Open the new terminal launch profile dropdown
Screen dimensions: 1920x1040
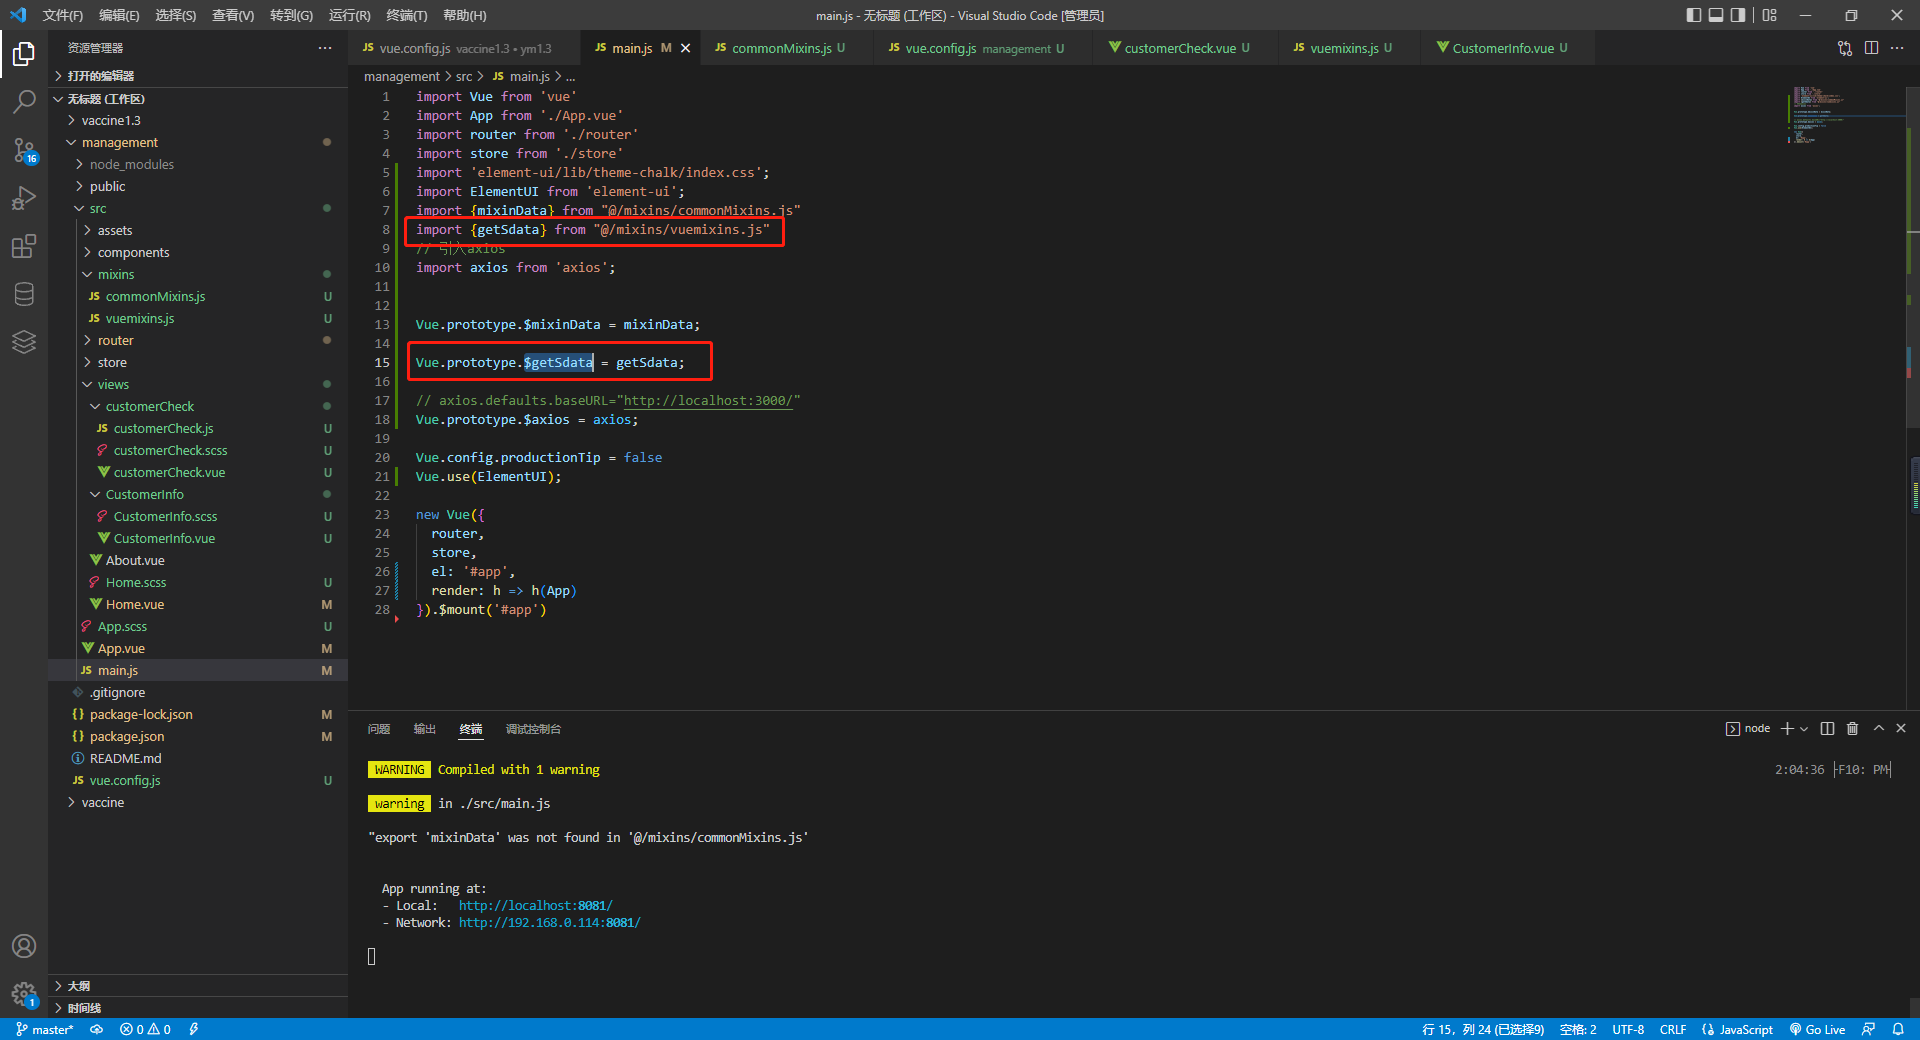1804,729
